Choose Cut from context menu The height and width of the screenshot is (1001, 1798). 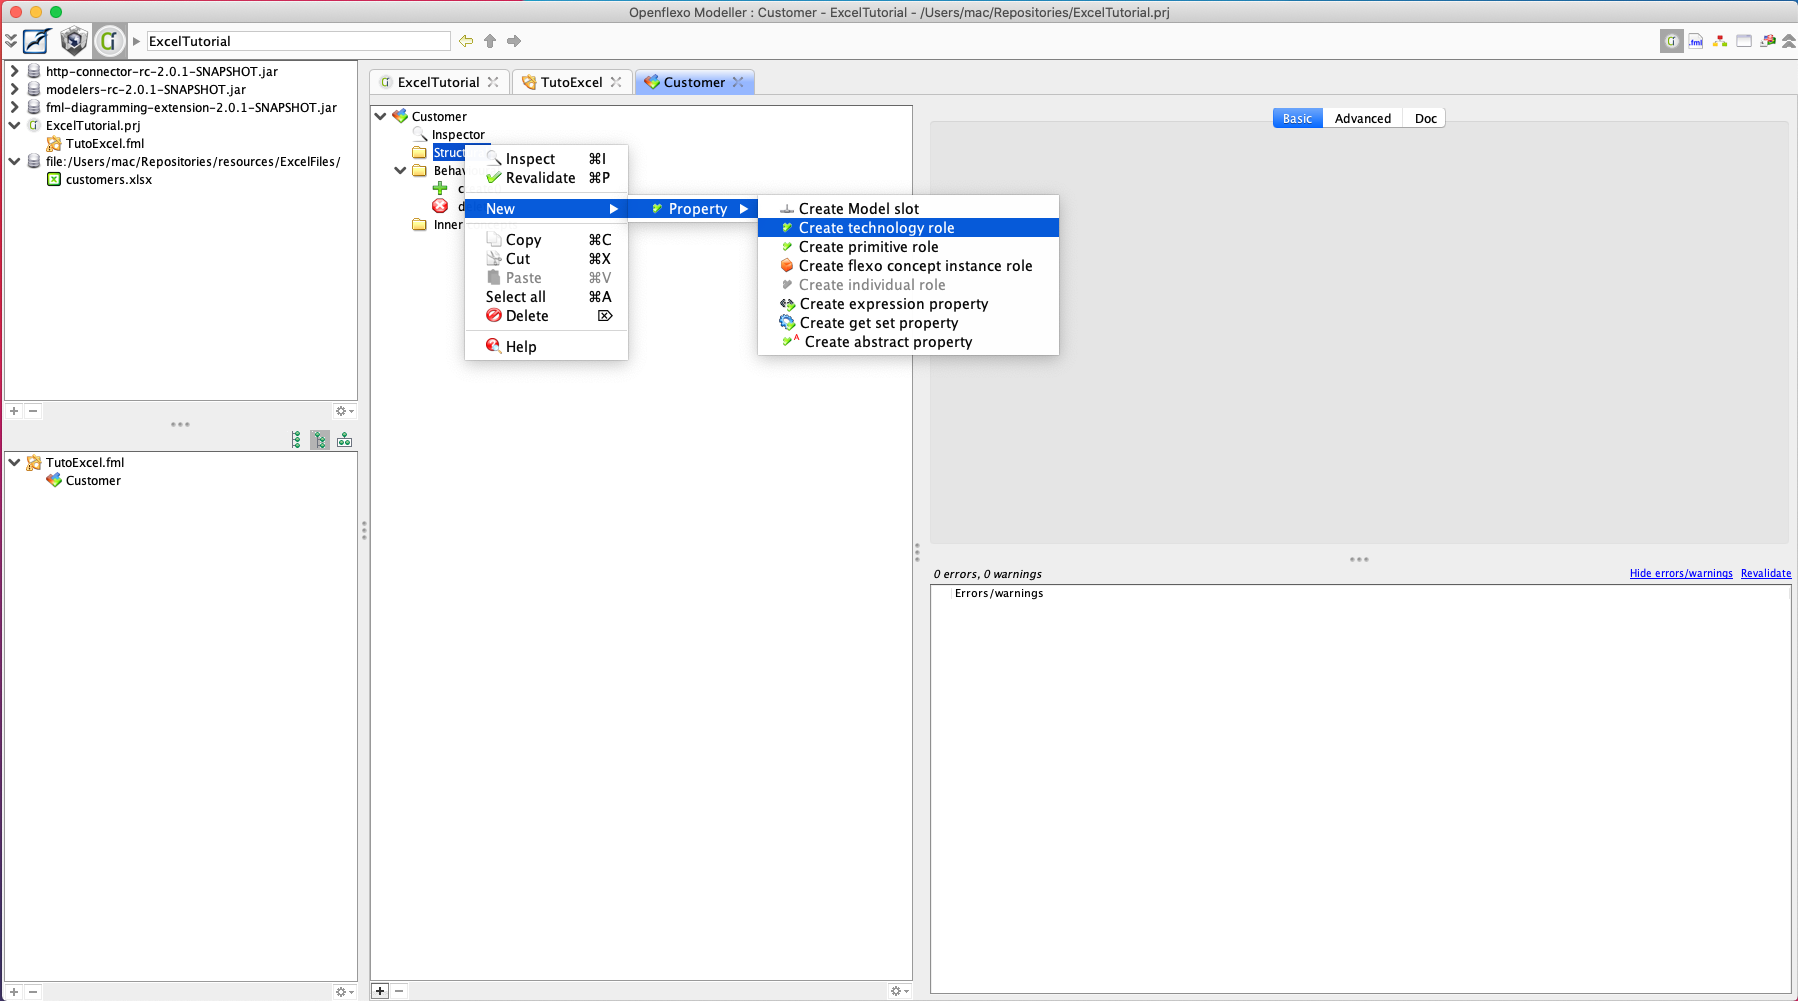click(546, 258)
